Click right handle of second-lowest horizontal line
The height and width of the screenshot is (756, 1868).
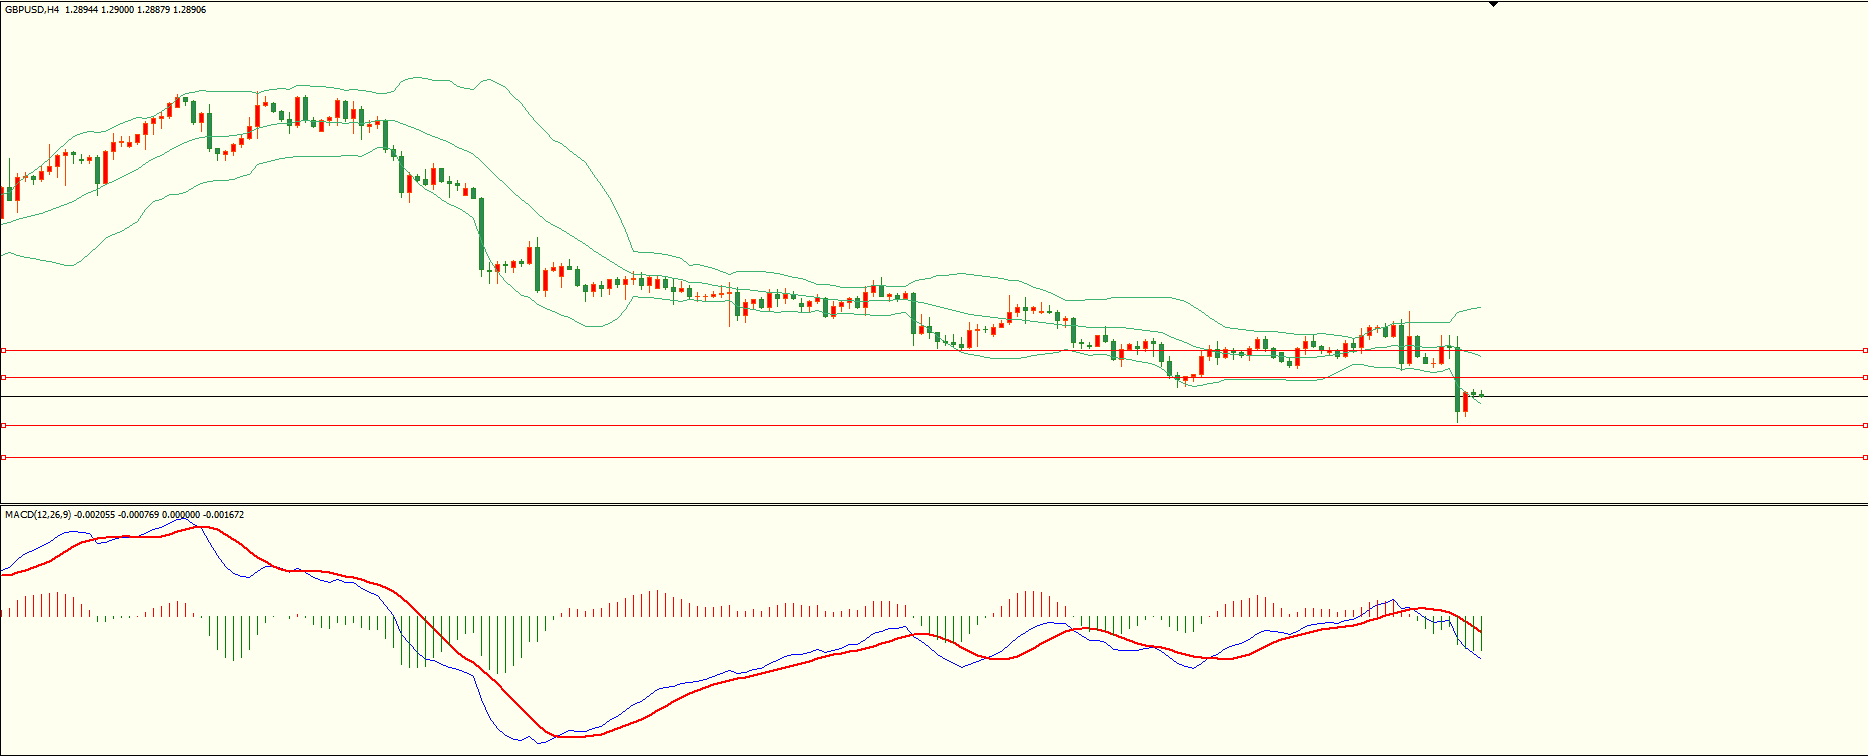[x=1865, y=425]
